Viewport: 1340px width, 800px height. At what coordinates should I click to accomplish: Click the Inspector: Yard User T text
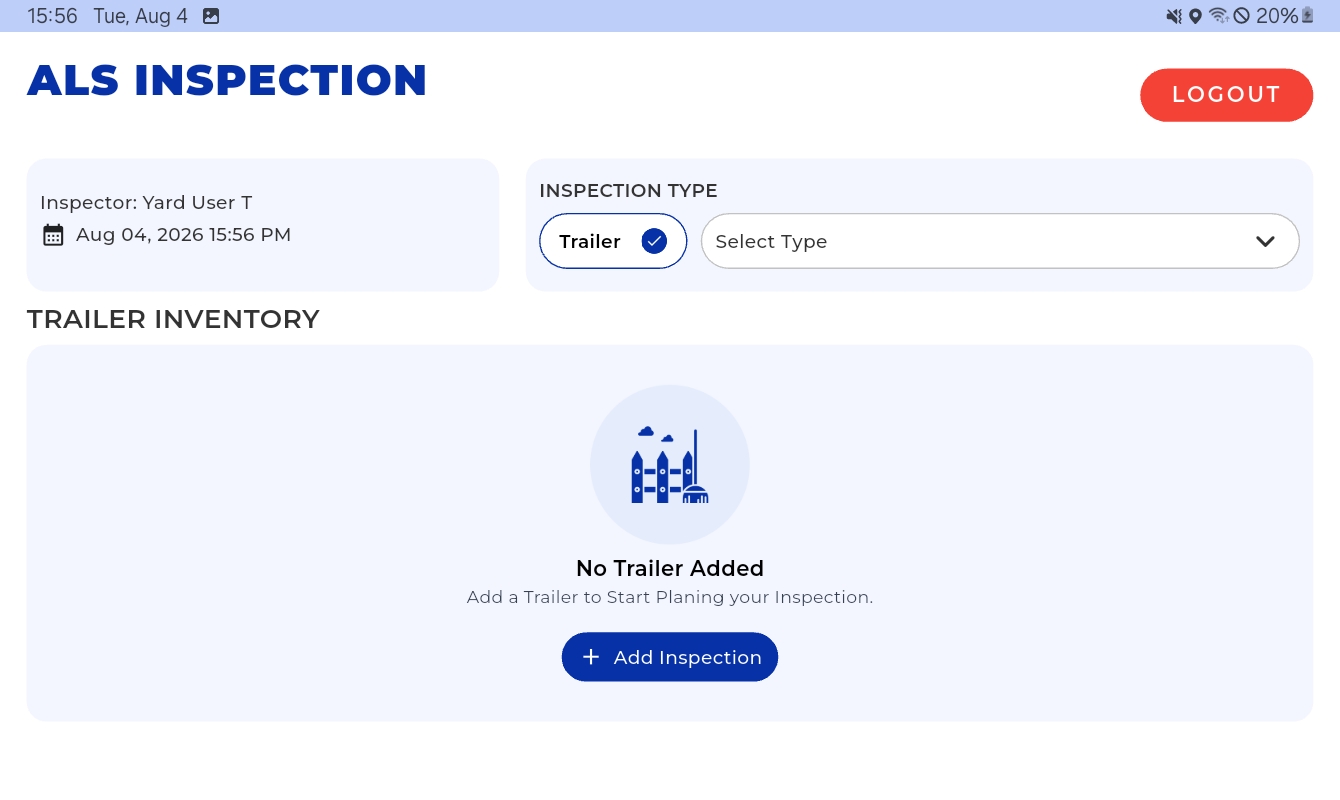tap(146, 203)
